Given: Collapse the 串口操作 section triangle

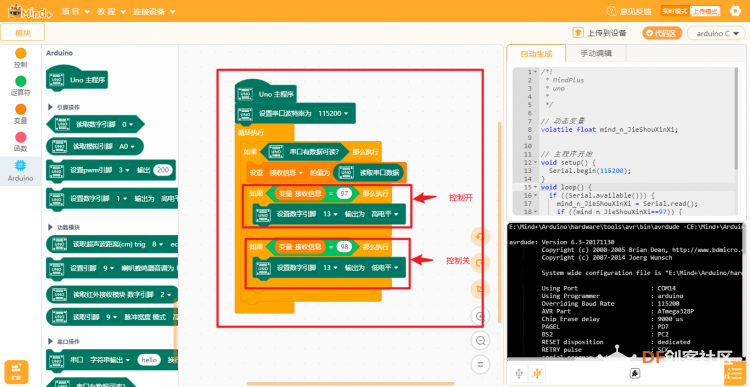Looking at the screenshot, I should 51,342.
